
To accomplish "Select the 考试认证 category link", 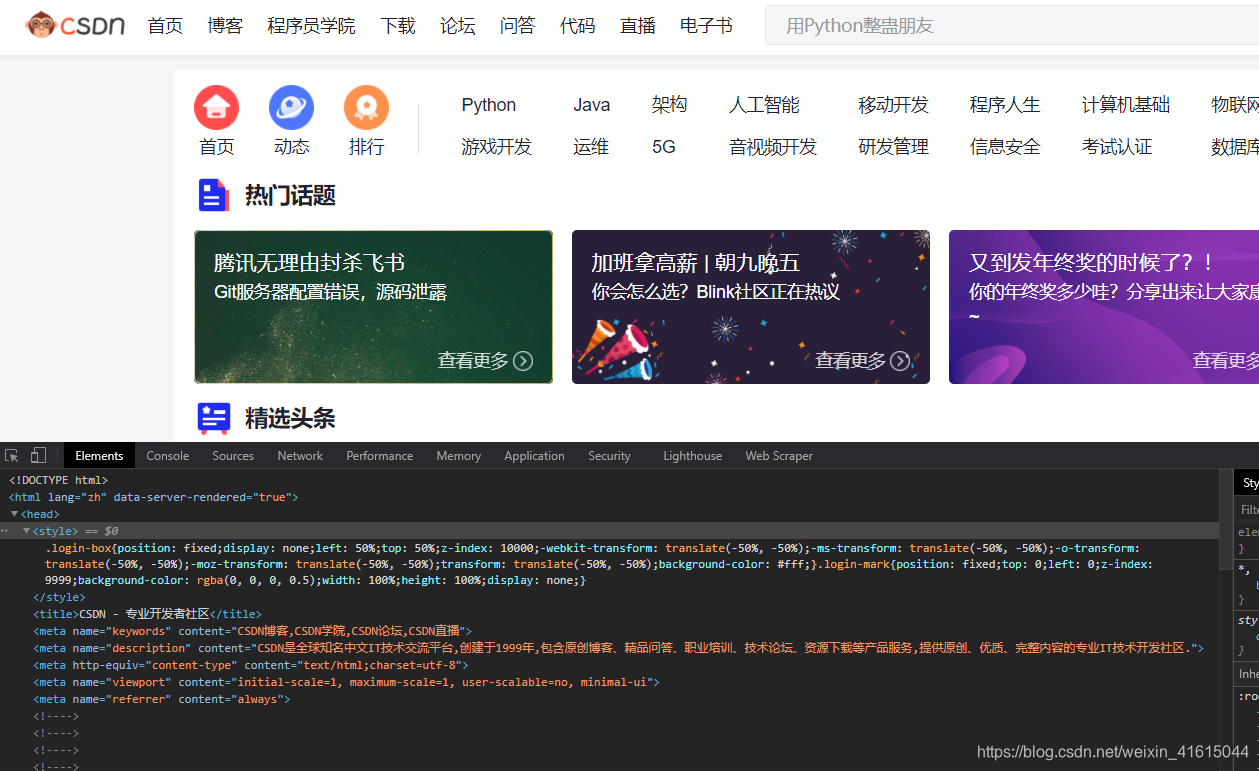I will point(1117,147).
